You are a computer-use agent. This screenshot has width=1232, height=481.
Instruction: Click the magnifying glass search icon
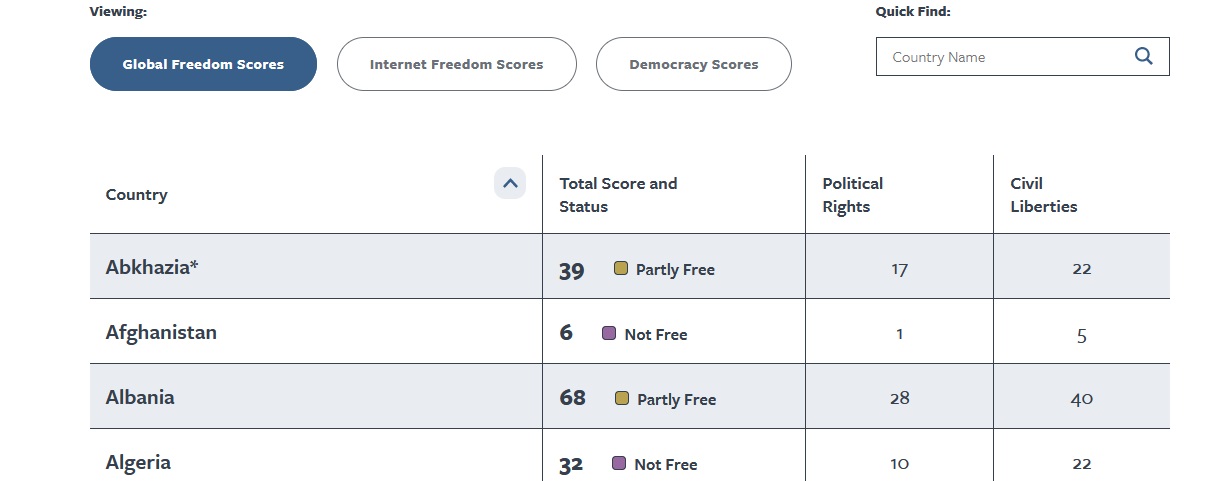click(x=1144, y=57)
